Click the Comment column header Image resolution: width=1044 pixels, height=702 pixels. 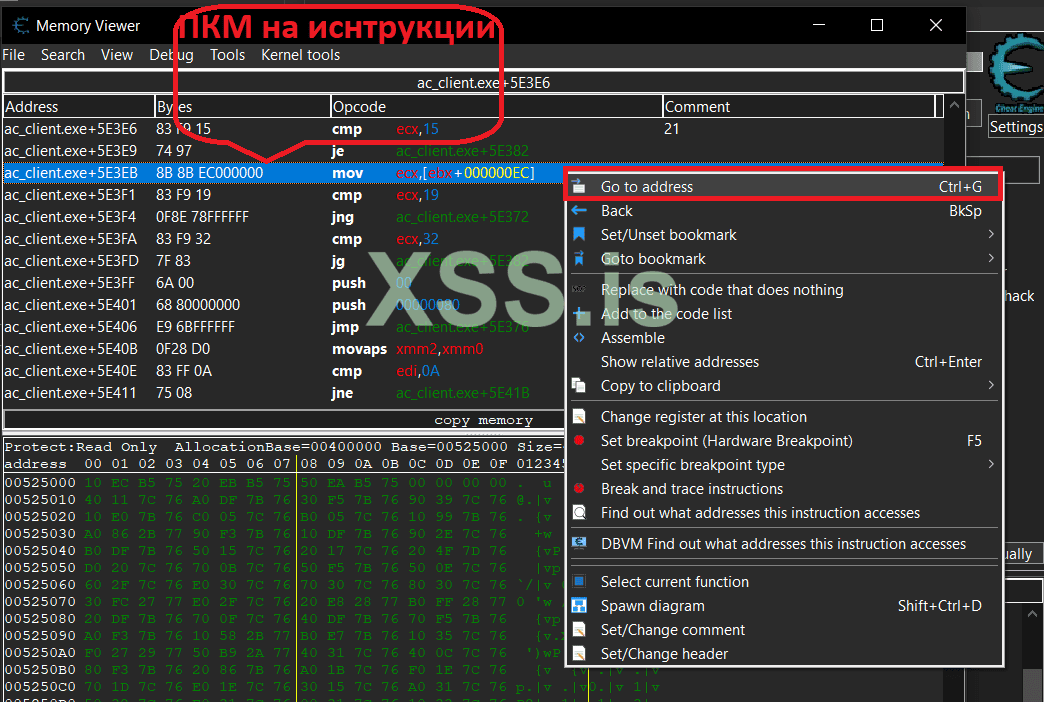798,107
